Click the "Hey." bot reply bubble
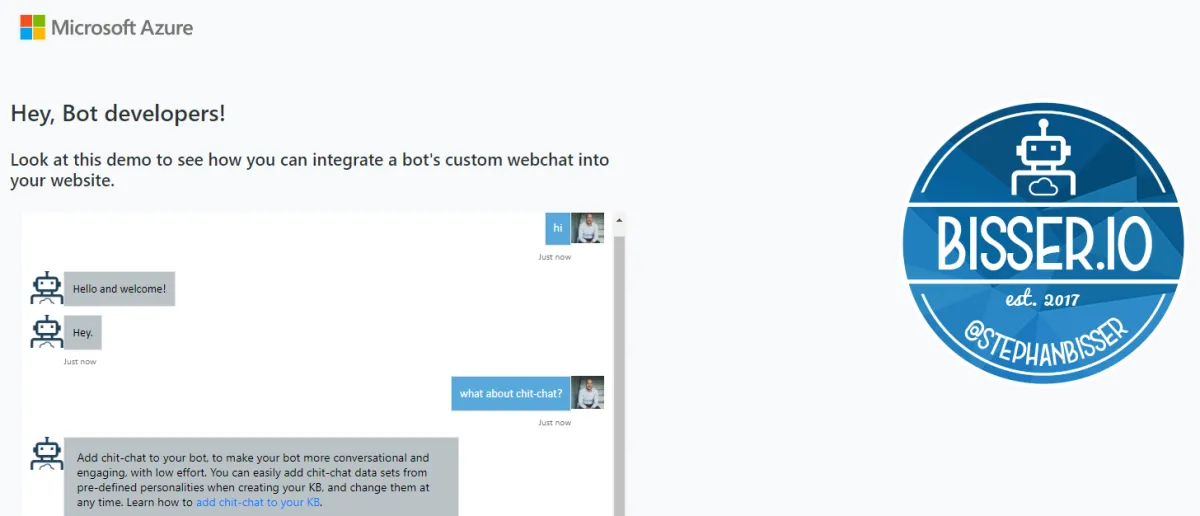 pyautogui.click(x=82, y=333)
